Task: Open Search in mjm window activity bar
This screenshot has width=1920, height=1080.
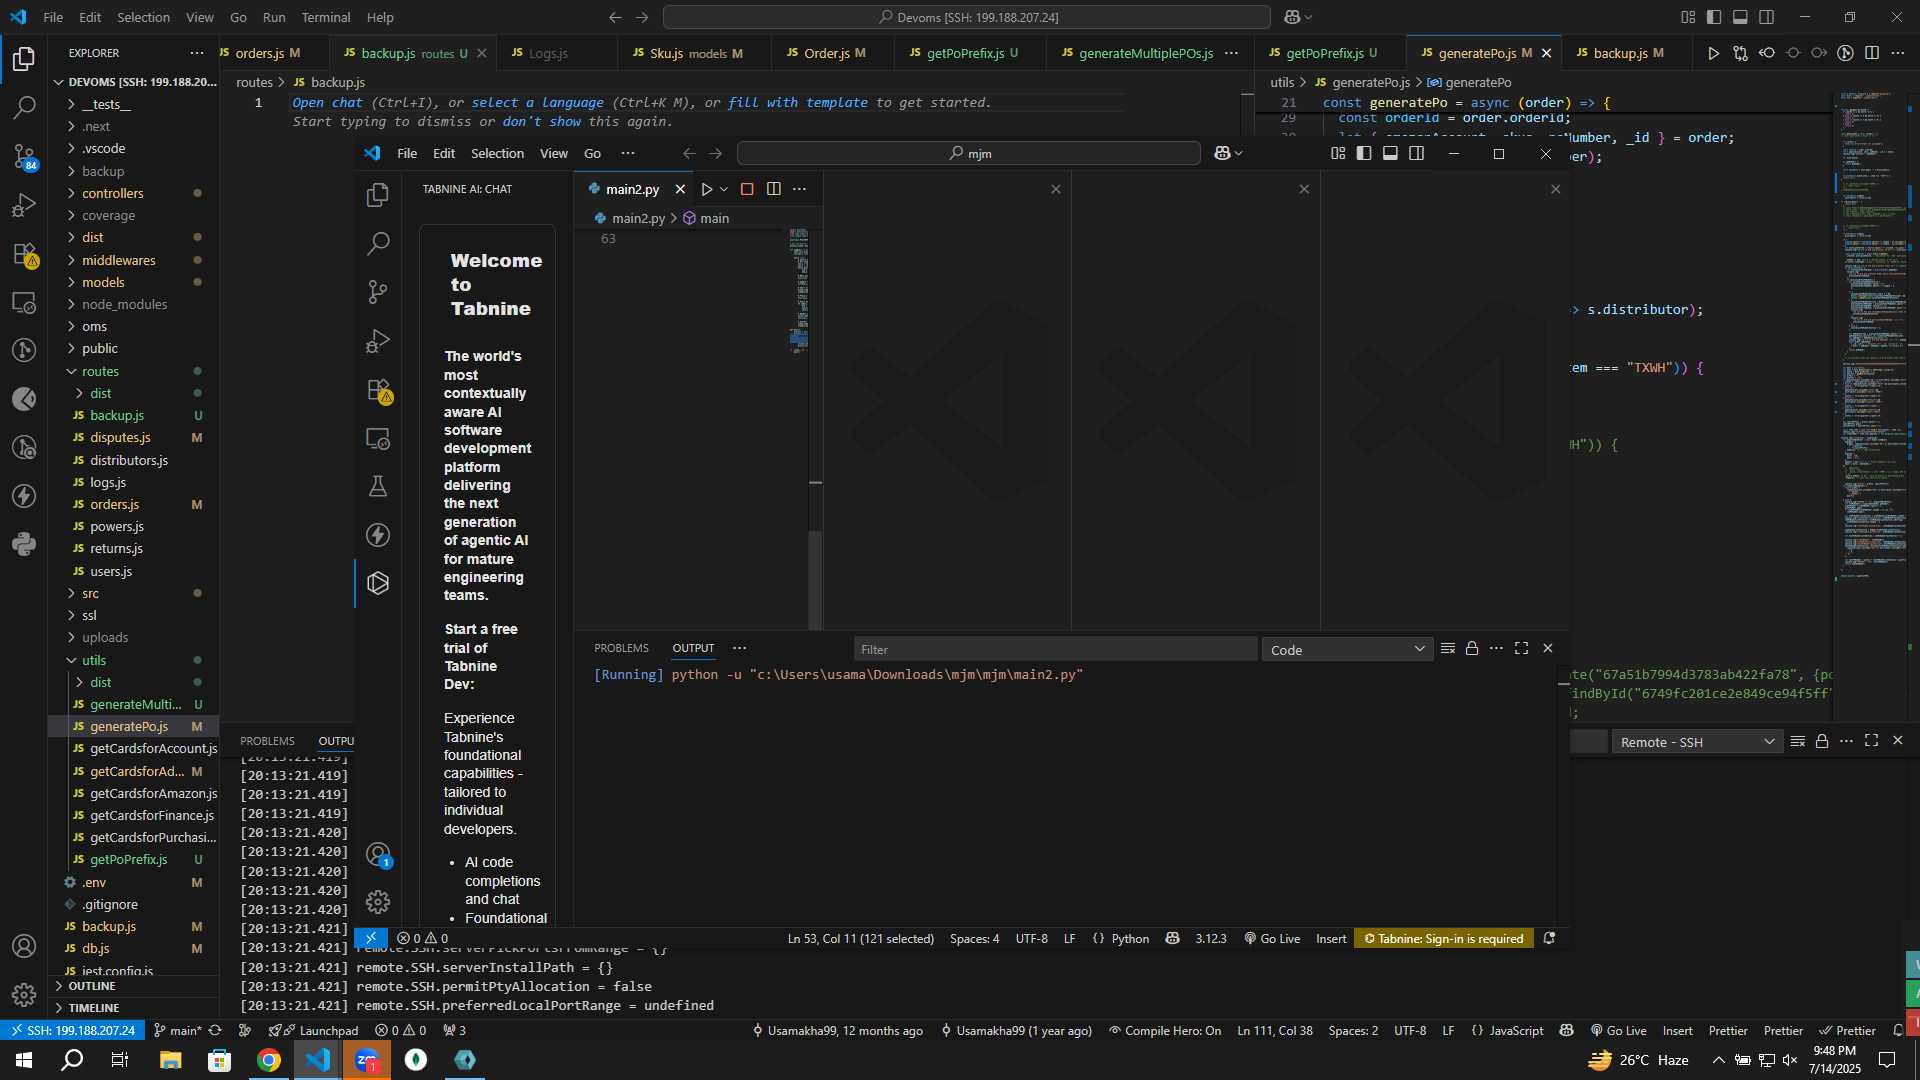Action: tap(378, 243)
